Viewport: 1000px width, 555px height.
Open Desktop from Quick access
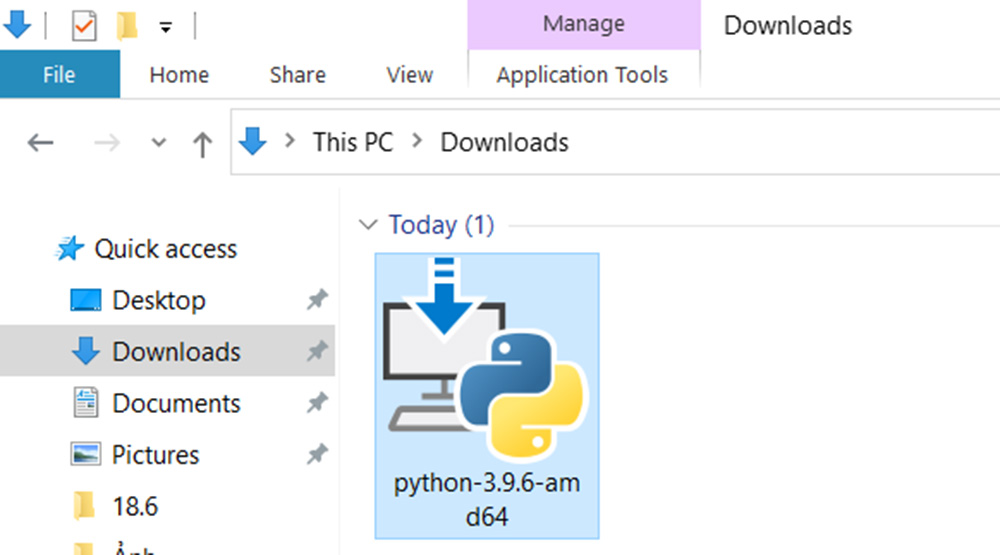pyautogui.click(x=159, y=300)
